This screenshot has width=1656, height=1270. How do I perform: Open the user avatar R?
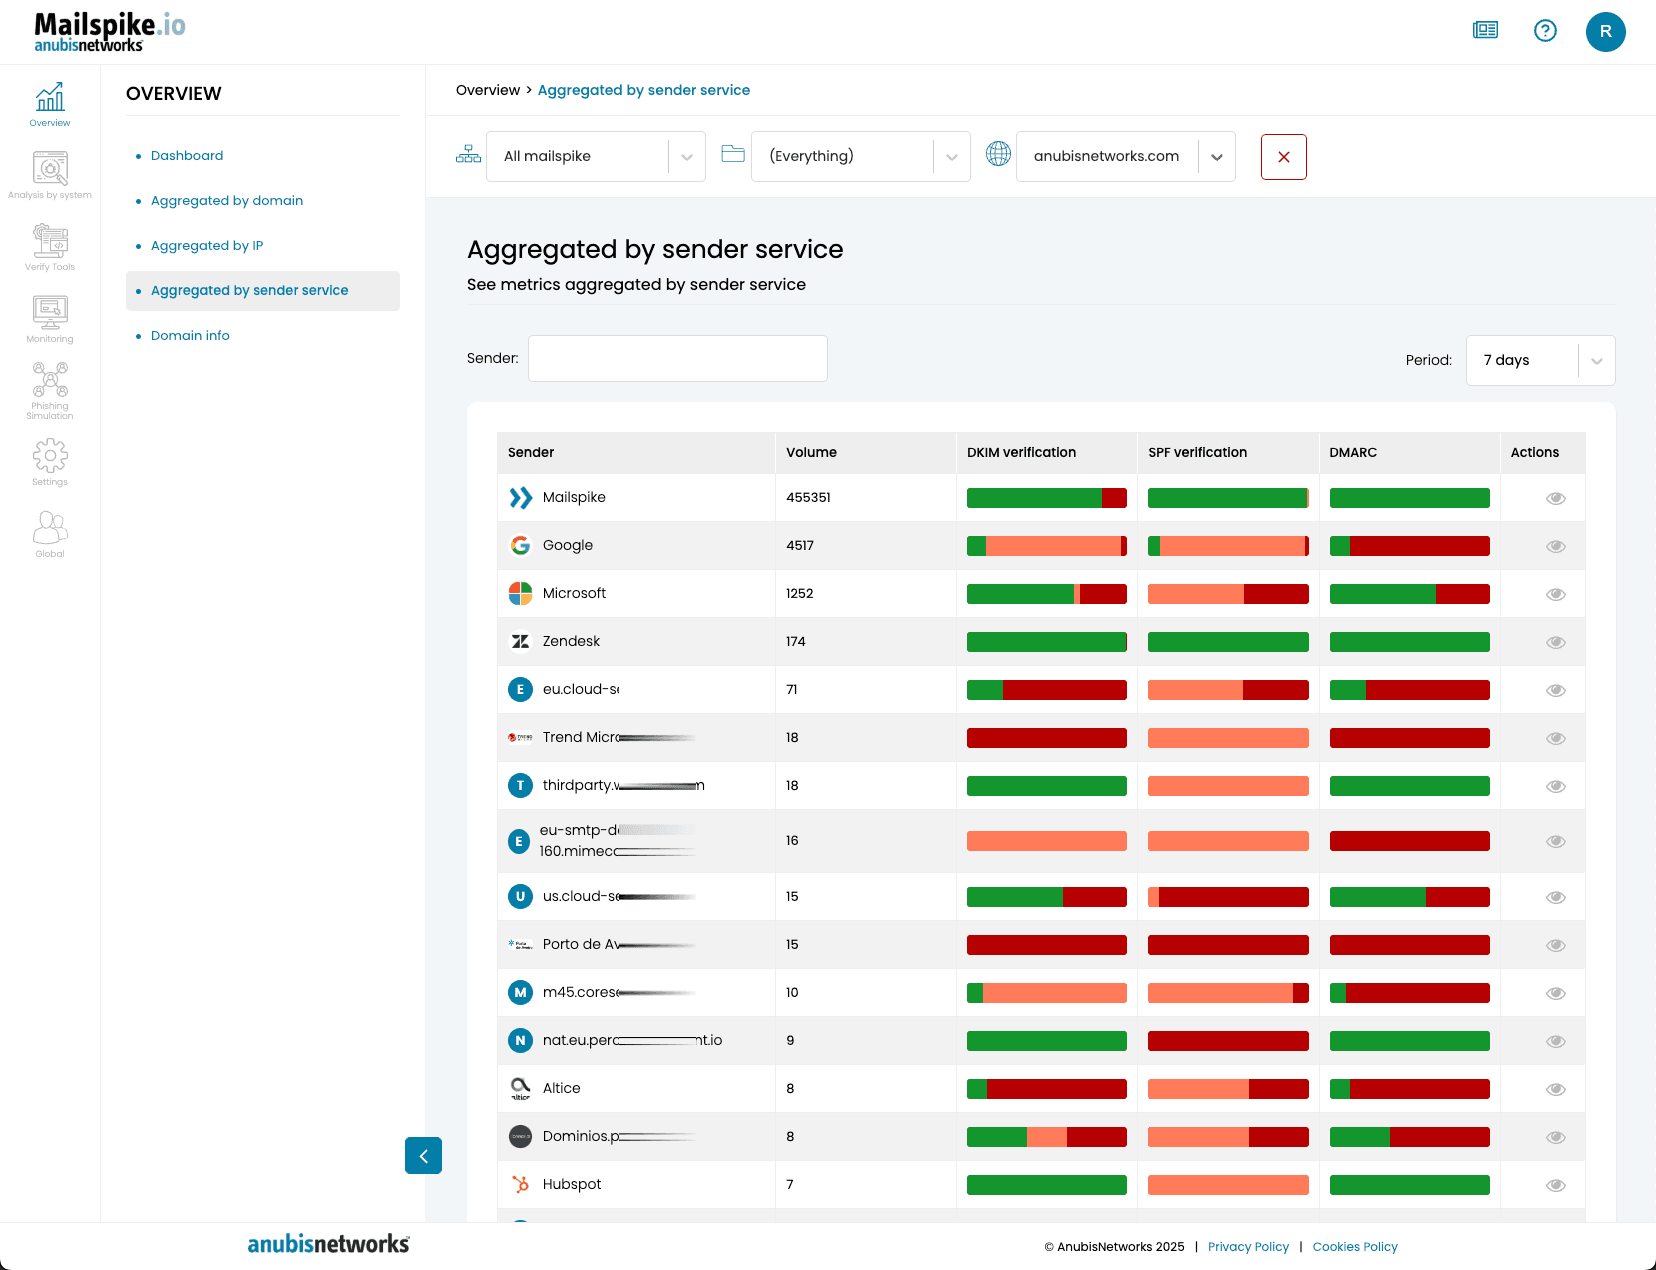(1606, 31)
